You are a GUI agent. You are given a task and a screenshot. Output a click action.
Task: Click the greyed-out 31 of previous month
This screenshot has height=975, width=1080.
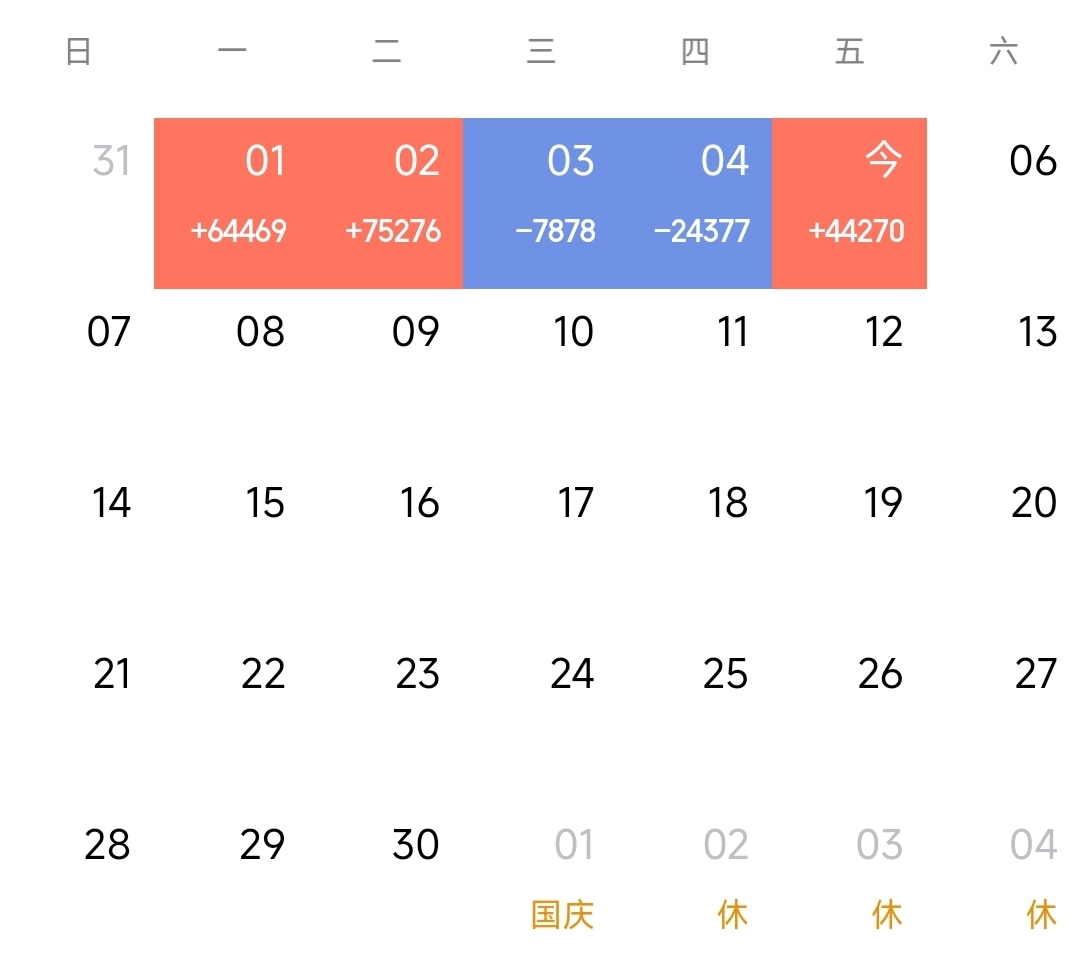111,160
